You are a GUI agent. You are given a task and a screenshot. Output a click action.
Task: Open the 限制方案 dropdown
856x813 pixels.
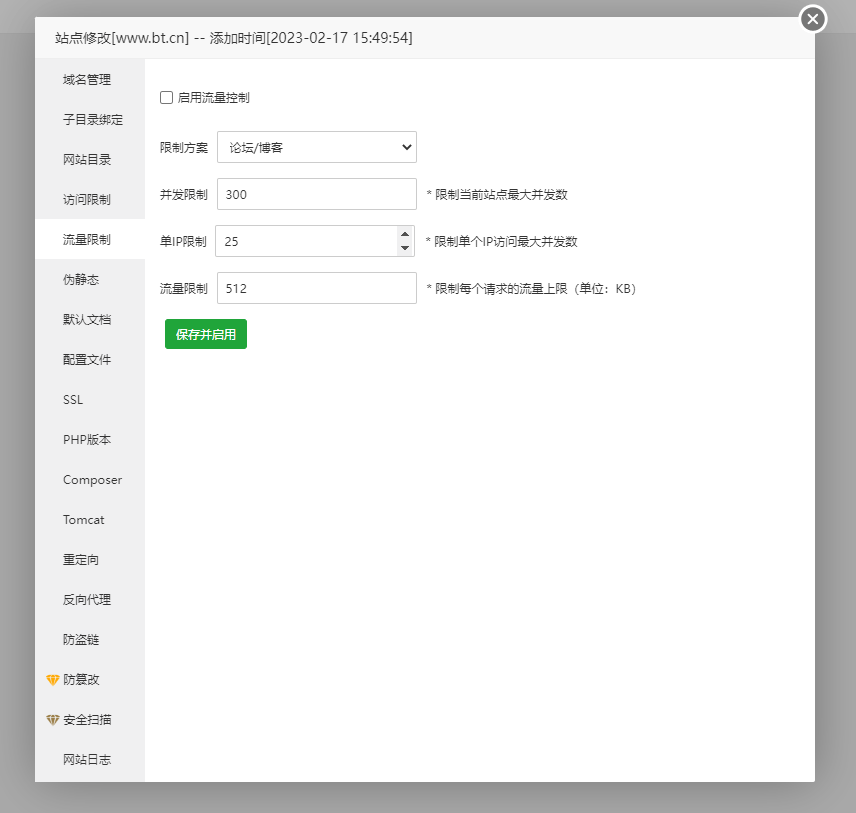(x=316, y=147)
